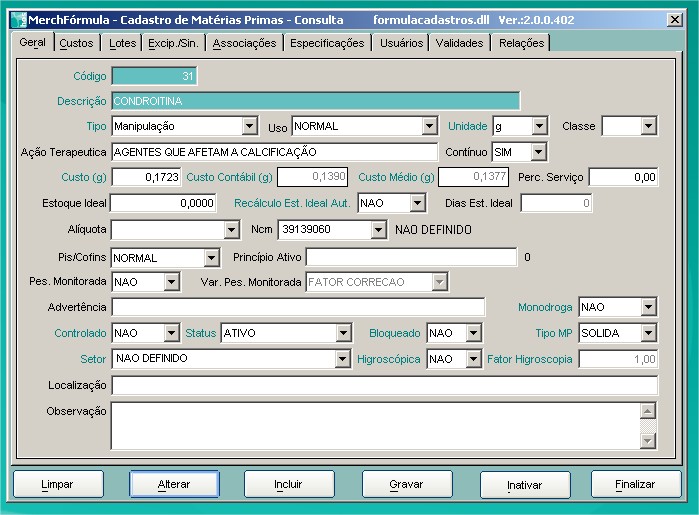
Task: Open the Custos tab
Action: click(76, 43)
